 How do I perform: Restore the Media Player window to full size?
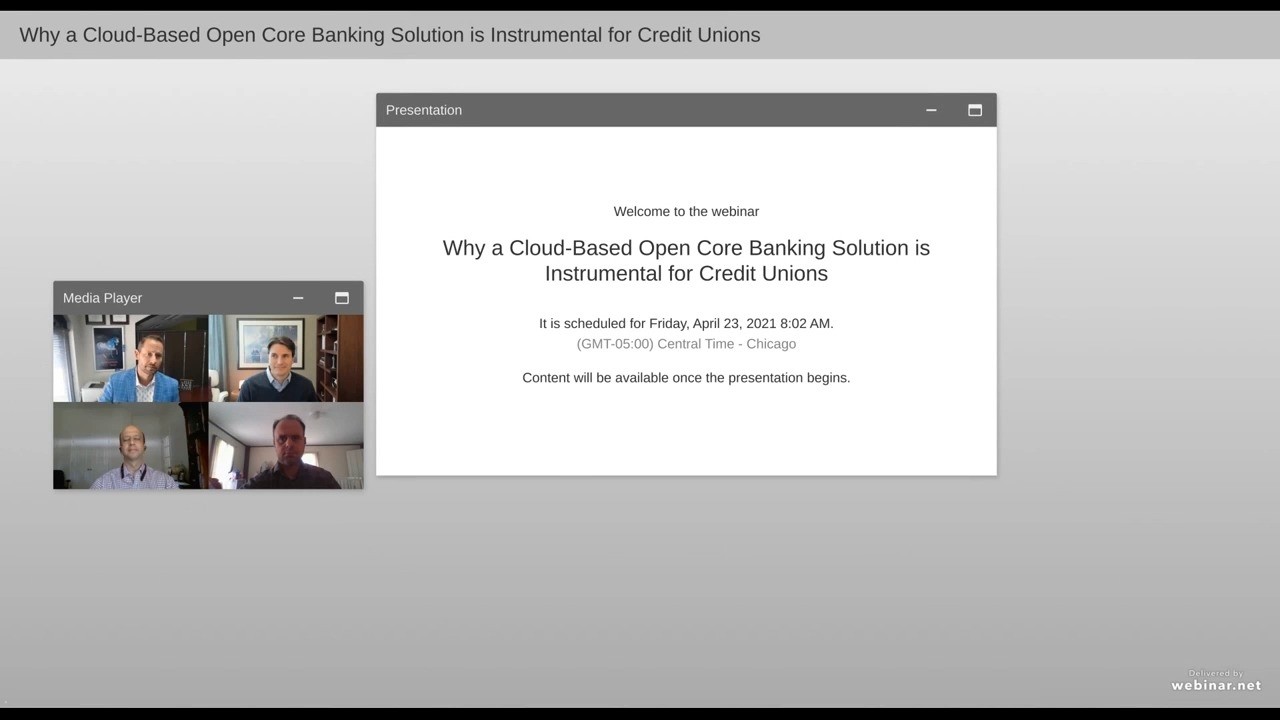(x=342, y=298)
